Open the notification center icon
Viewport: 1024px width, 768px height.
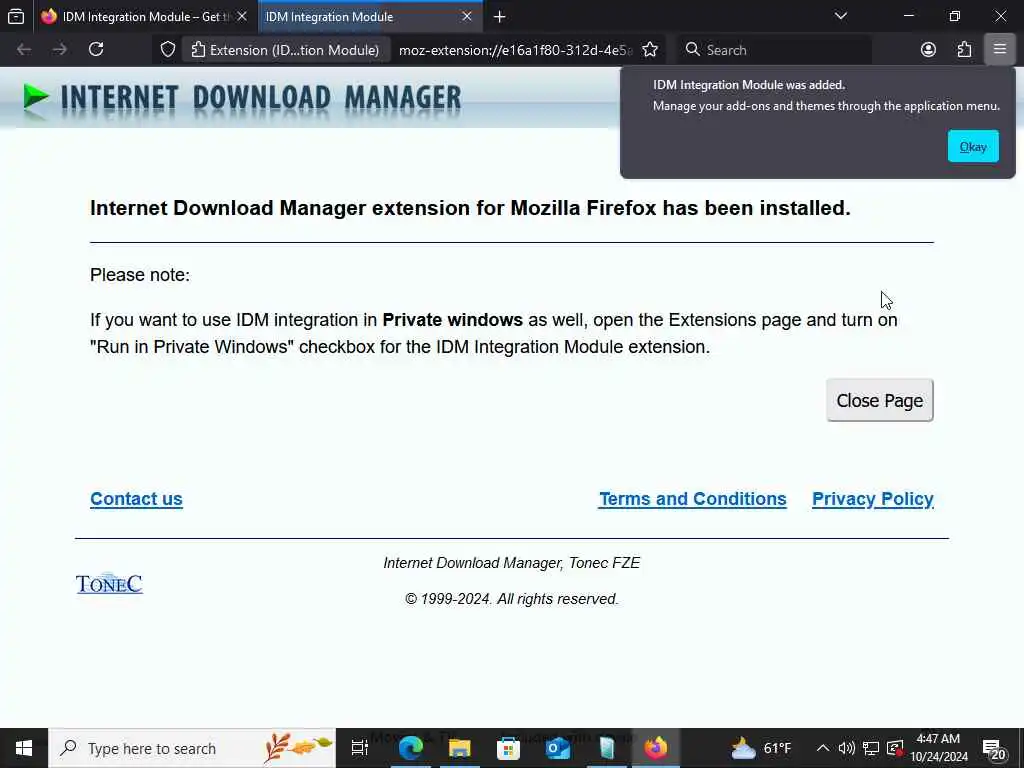(x=995, y=748)
